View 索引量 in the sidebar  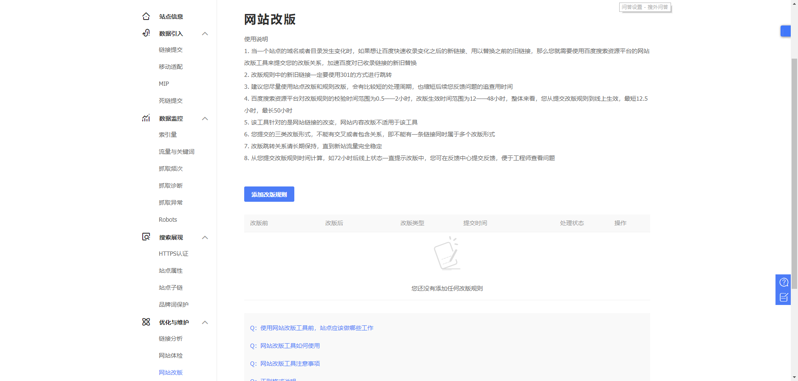pyautogui.click(x=168, y=135)
